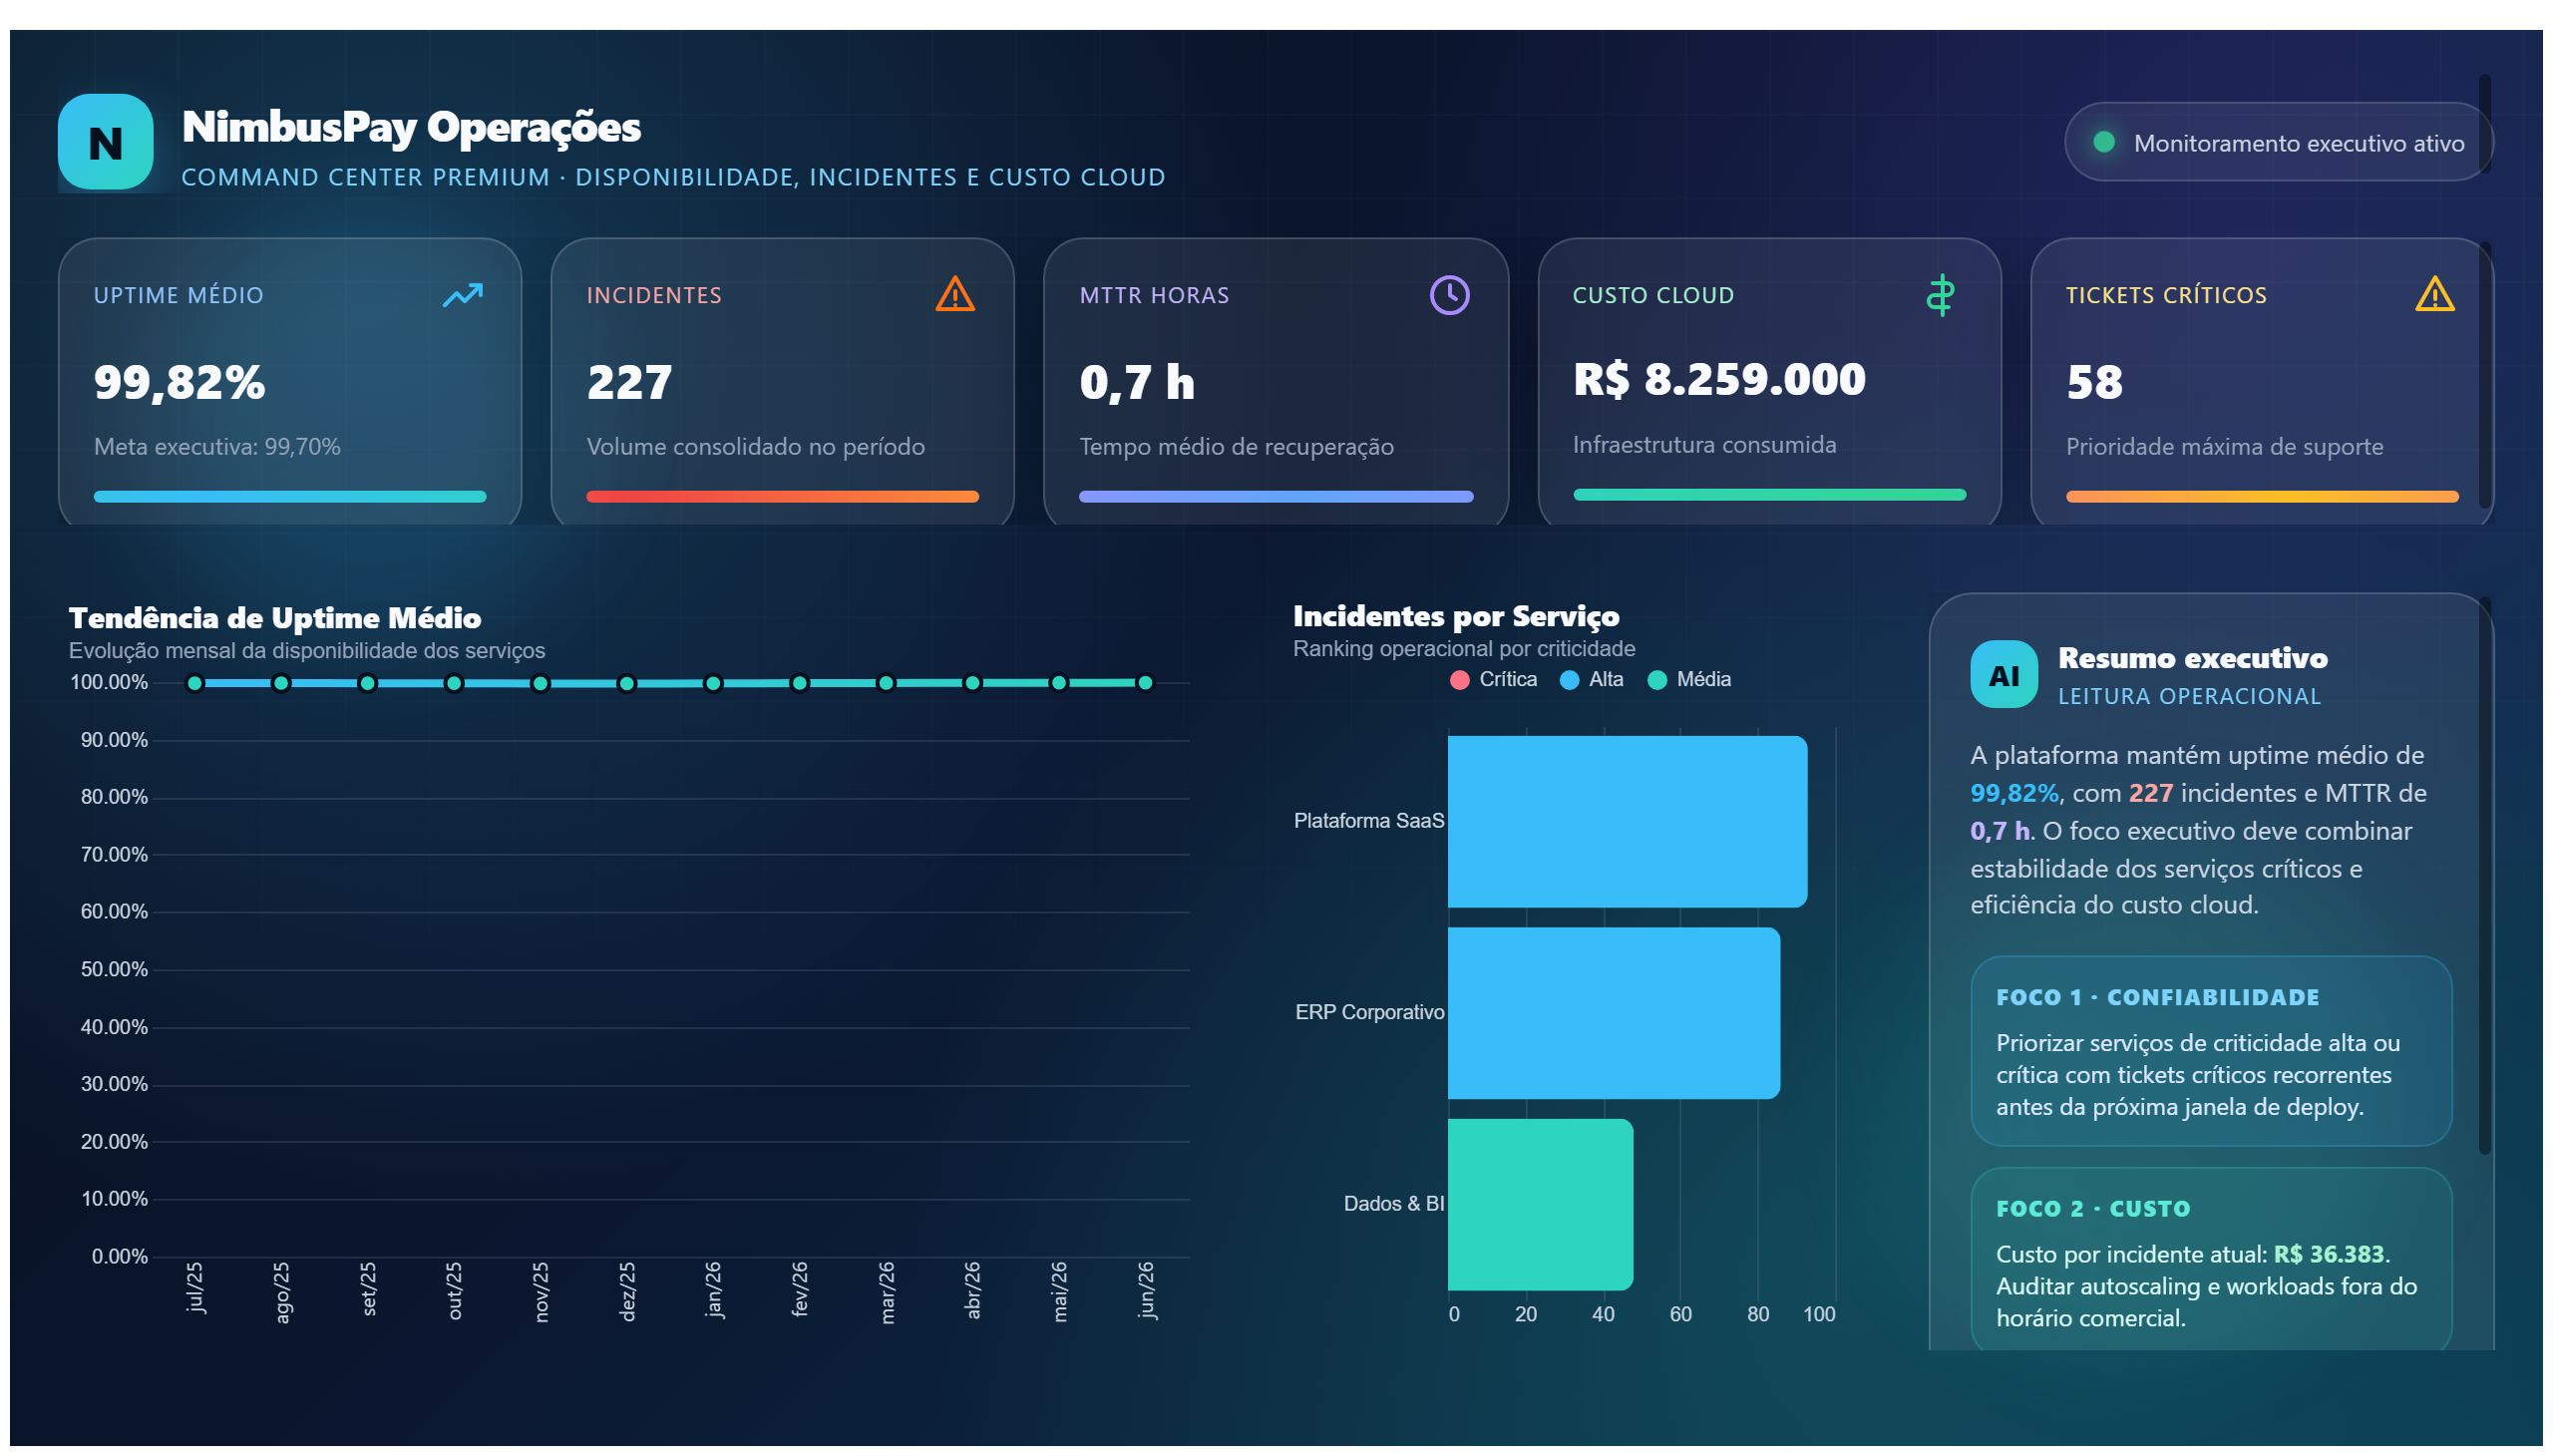Select the fev/26 uptime data point

(799, 684)
